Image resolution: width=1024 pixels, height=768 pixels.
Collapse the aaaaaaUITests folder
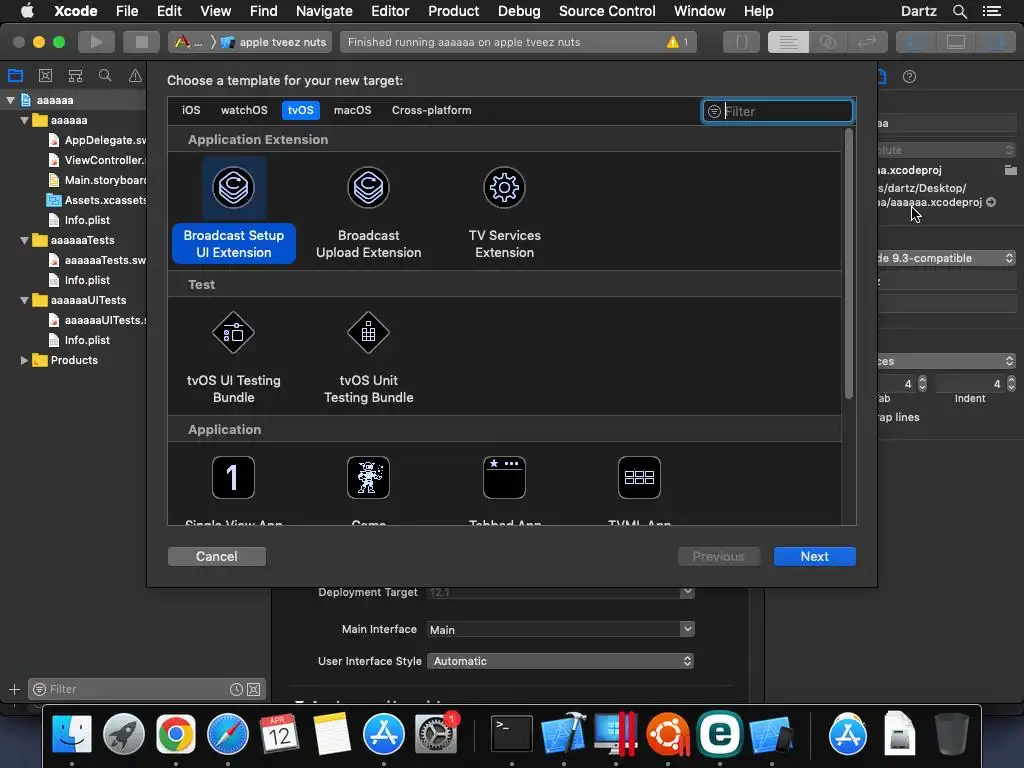[x=24, y=300]
